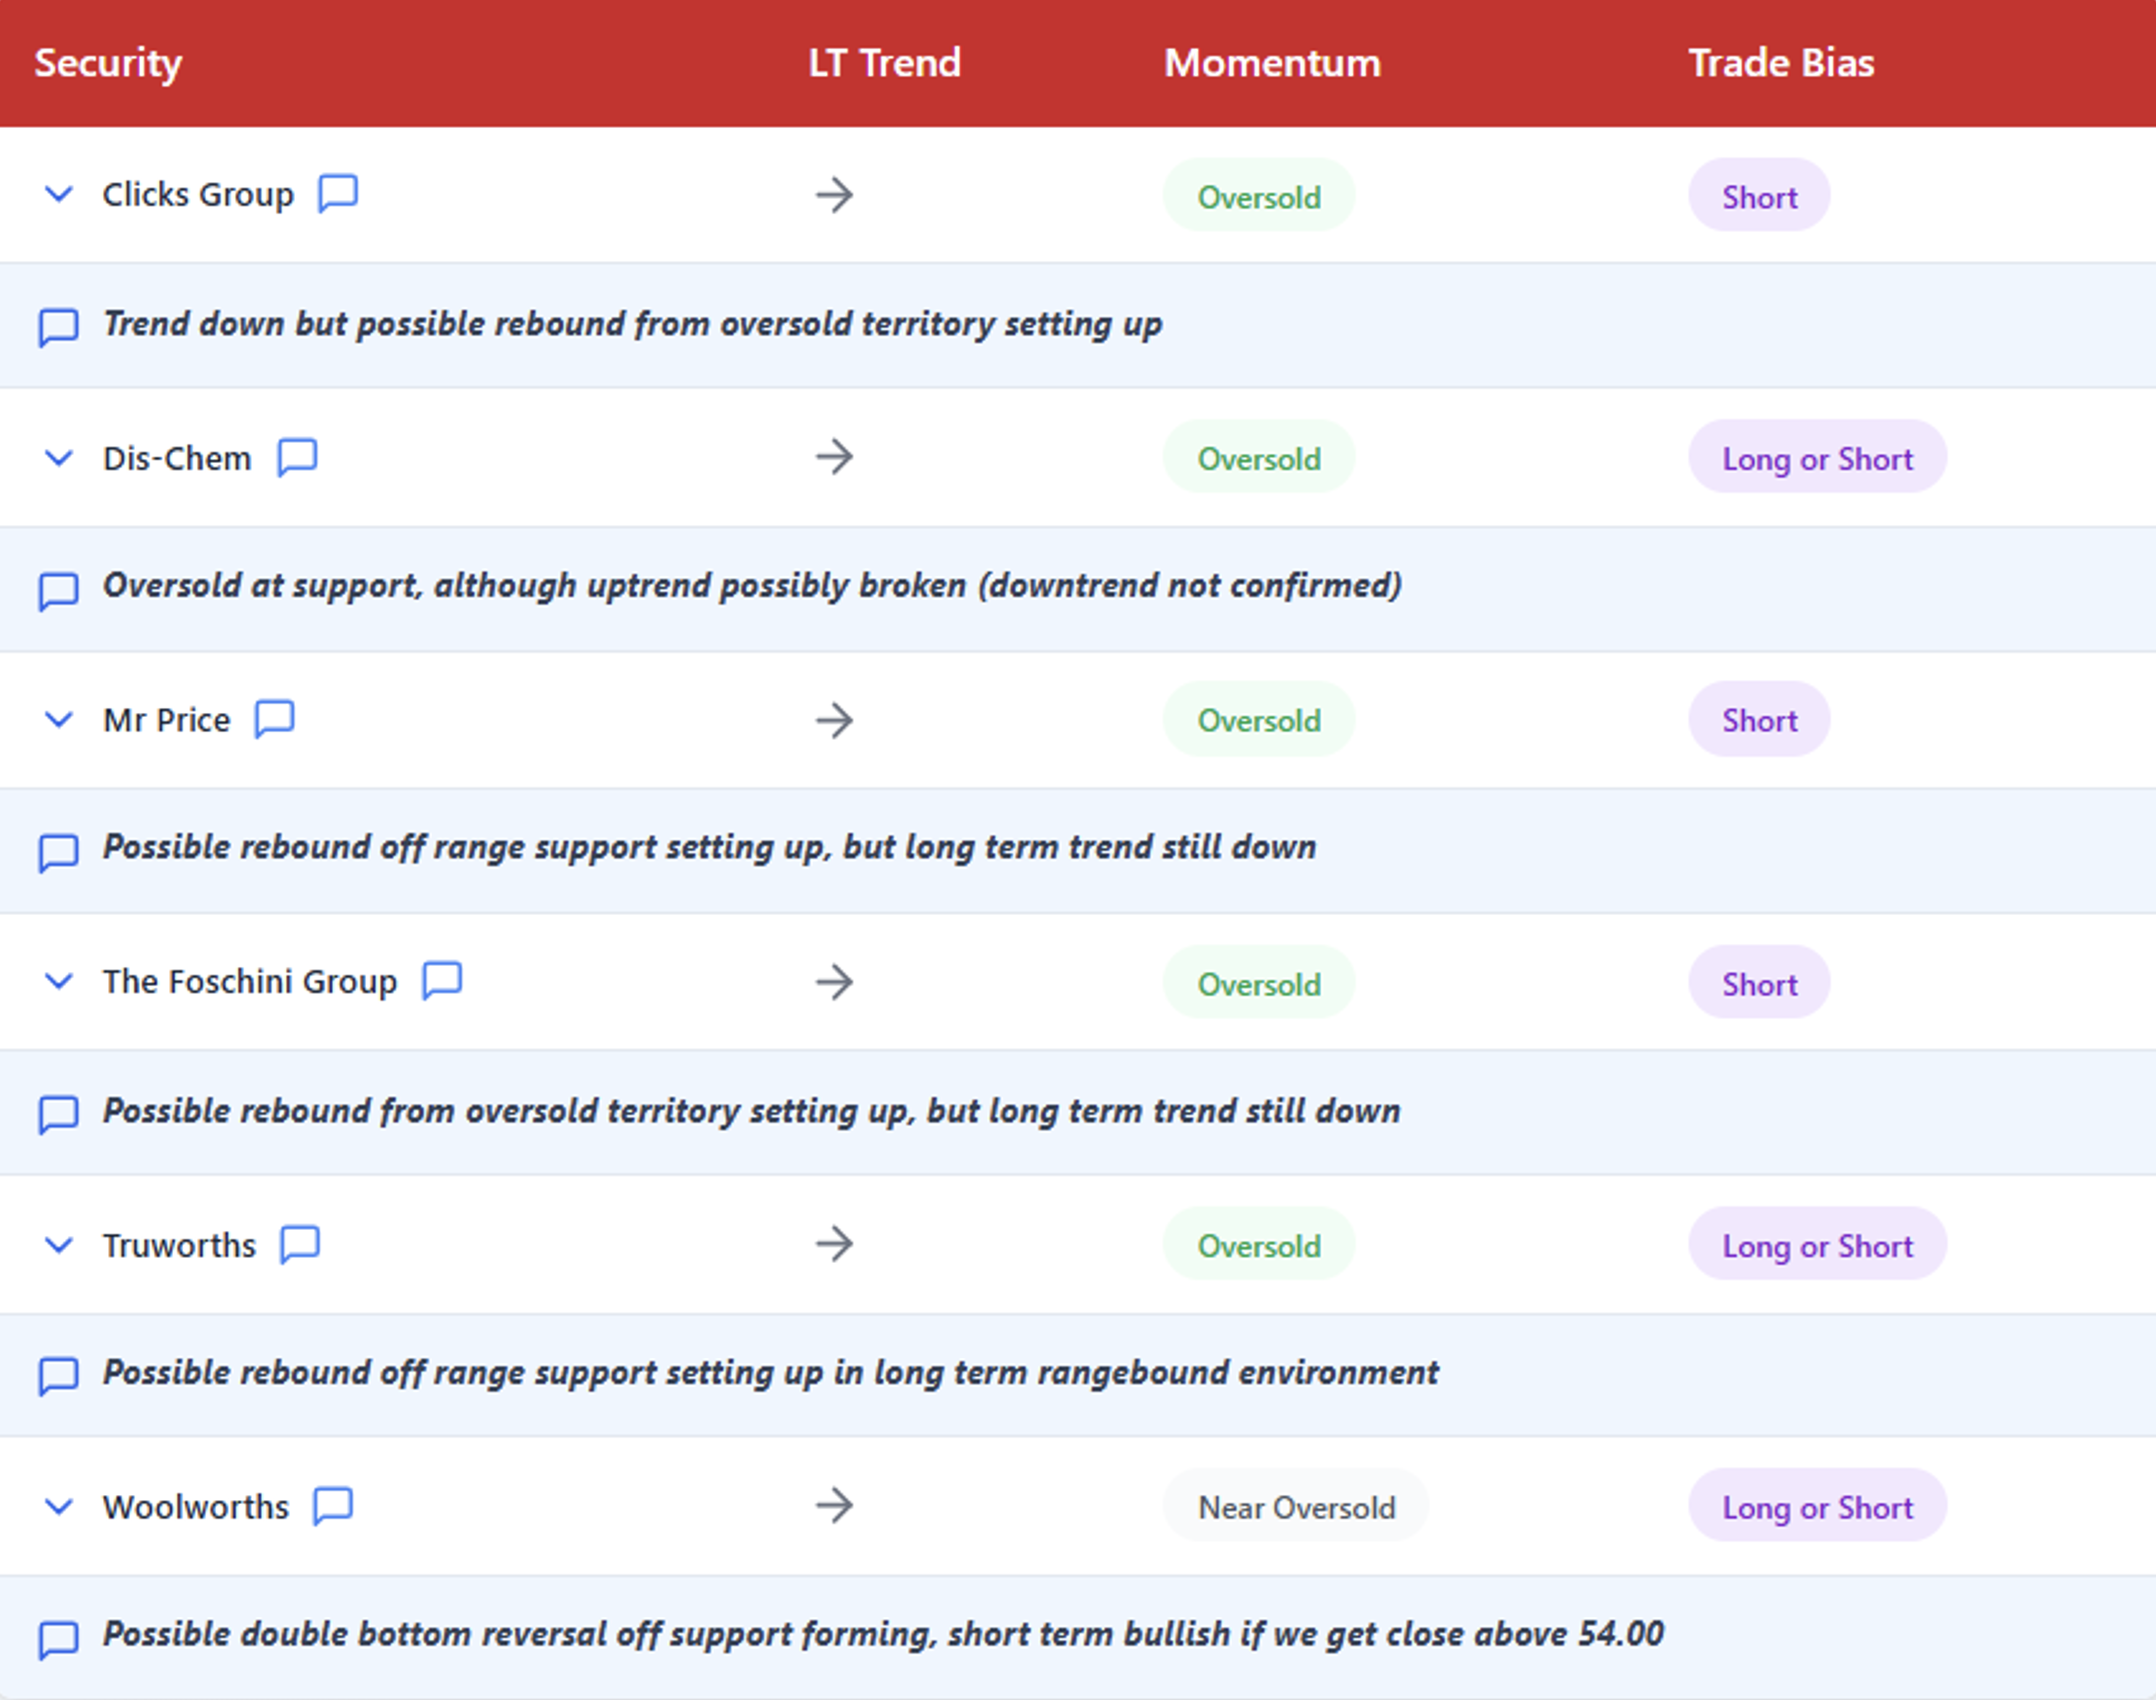This screenshot has width=2156, height=1700.
Task: Click comment icon next to Clicks Group
Action: pyautogui.click(x=337, y=193)
